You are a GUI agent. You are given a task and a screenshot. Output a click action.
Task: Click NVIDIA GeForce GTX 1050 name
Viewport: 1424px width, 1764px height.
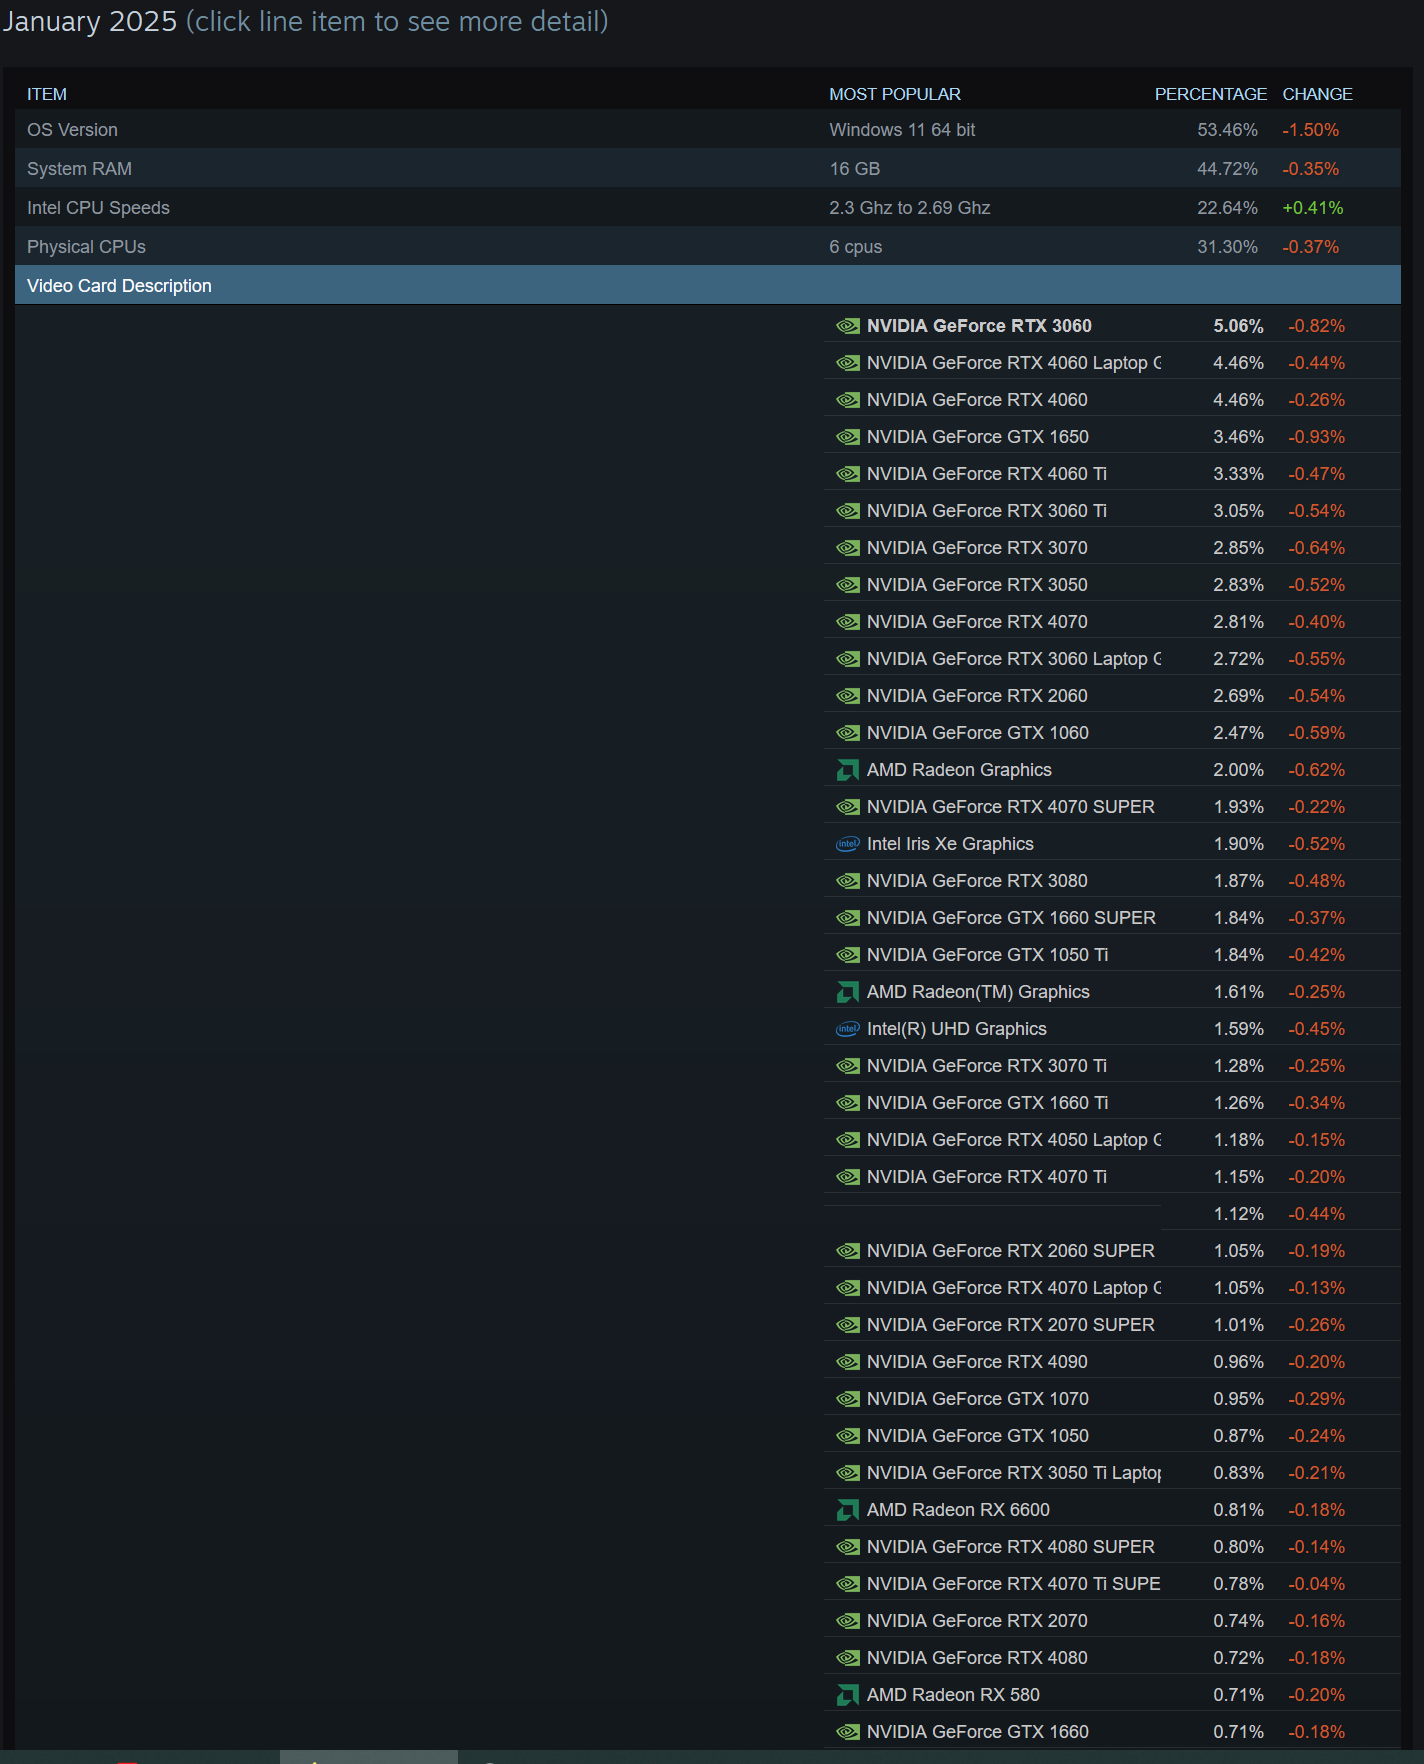coord(978,1436)
